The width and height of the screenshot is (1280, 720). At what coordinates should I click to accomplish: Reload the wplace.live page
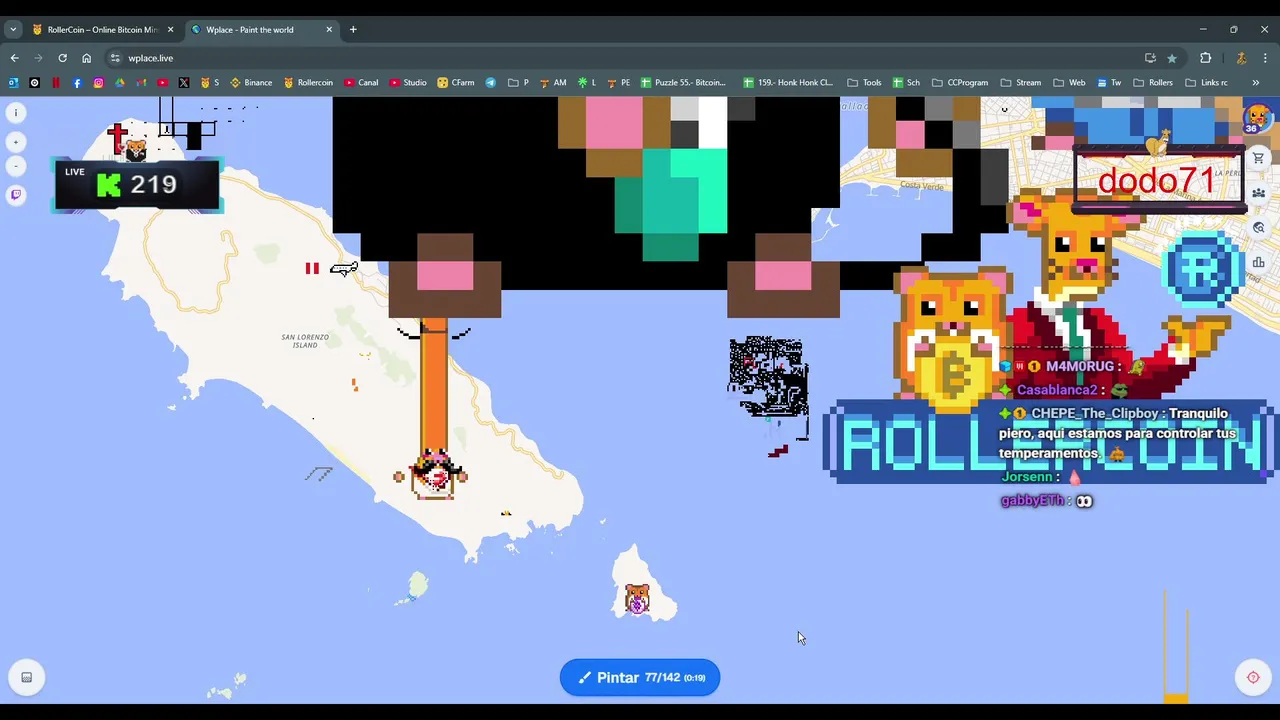coord(62,58)
